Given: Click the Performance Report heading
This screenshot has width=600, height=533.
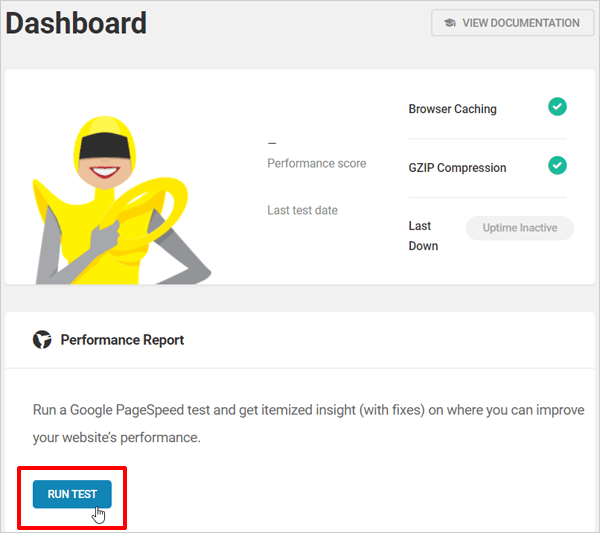Looking at the screenshot, I should 122,340.
